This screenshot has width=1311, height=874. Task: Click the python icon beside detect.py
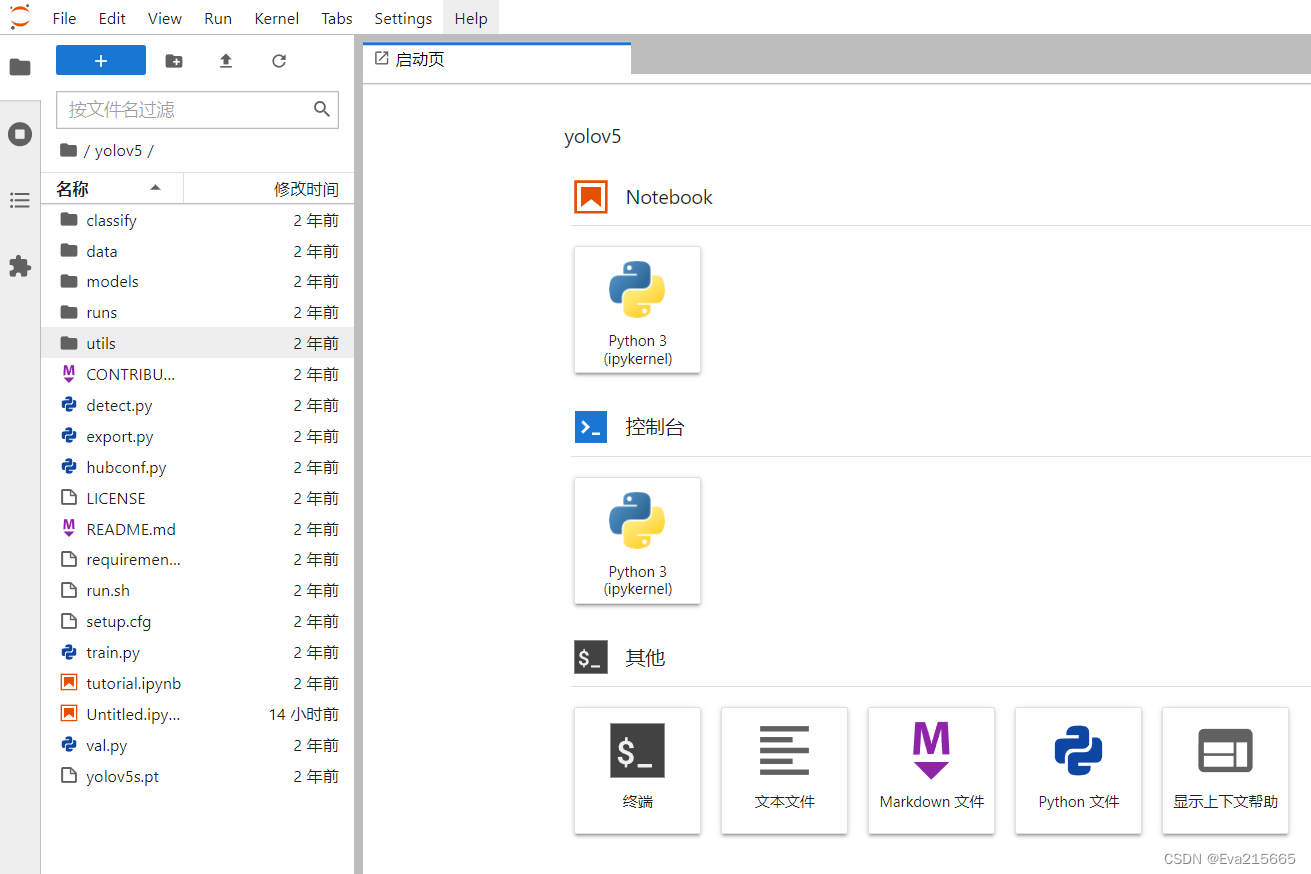(69, 405)
